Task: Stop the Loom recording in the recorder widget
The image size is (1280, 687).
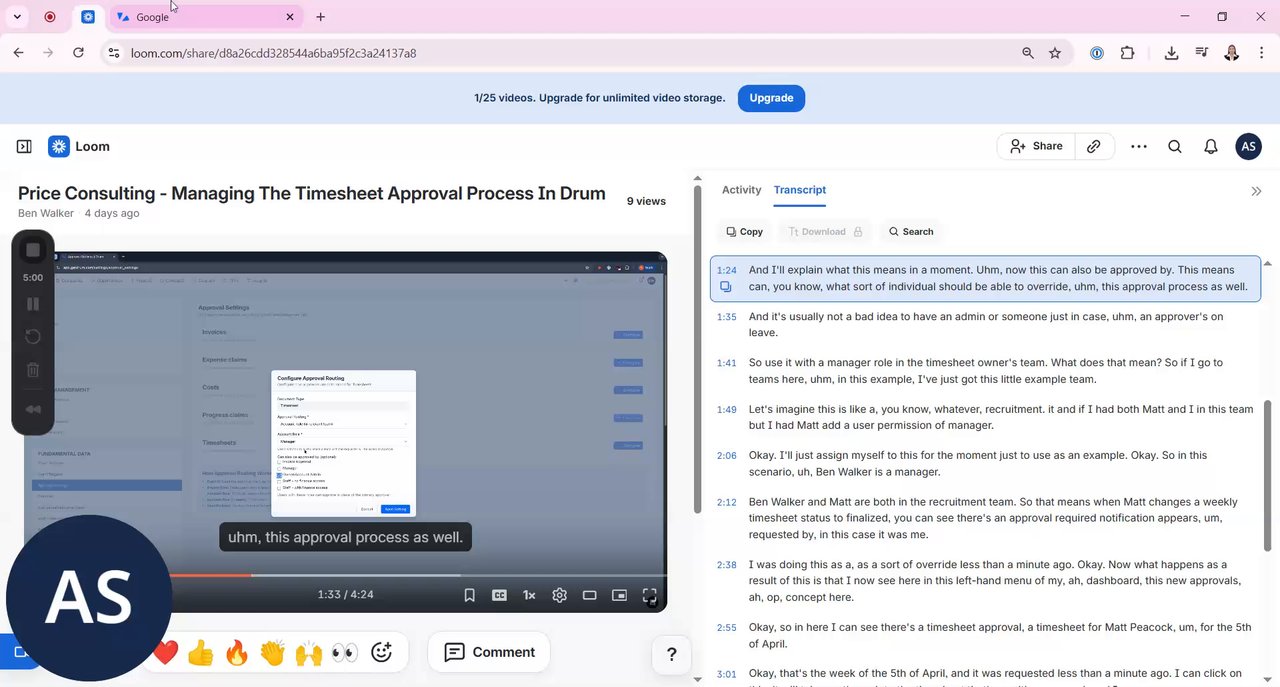Action: [33, 250]
